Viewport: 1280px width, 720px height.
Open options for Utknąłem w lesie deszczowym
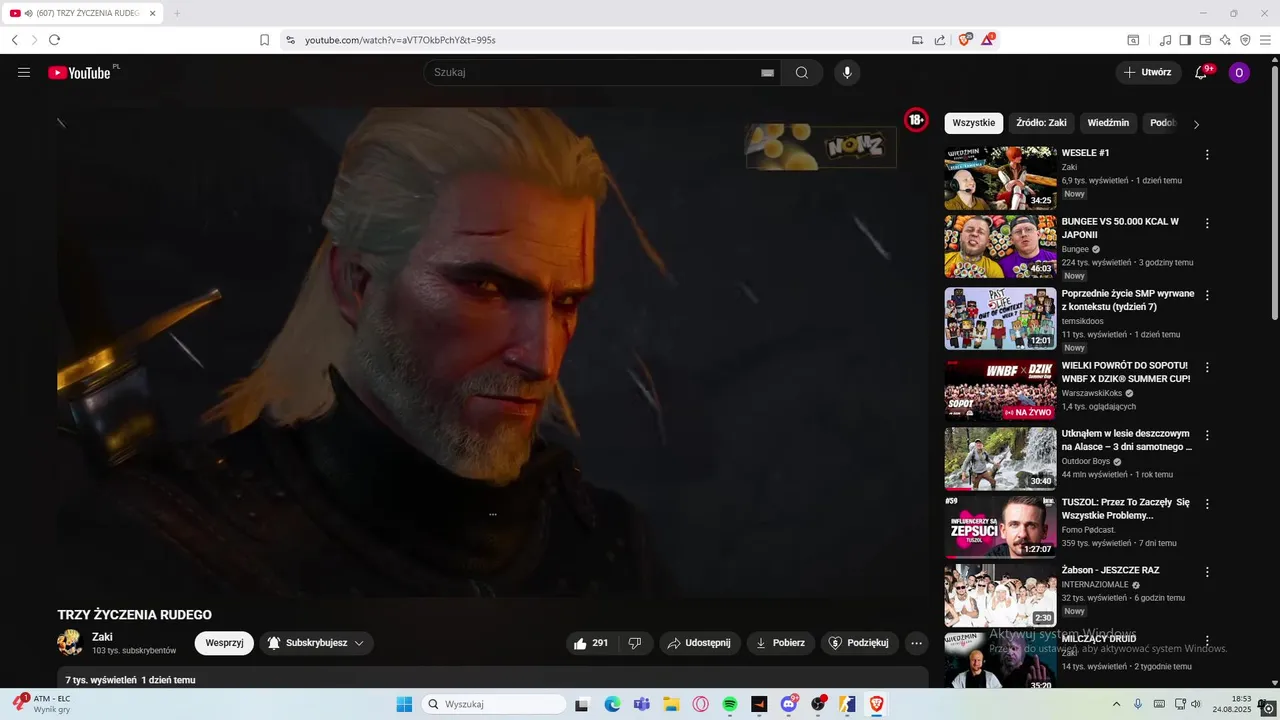click(x=1207, y=436)
